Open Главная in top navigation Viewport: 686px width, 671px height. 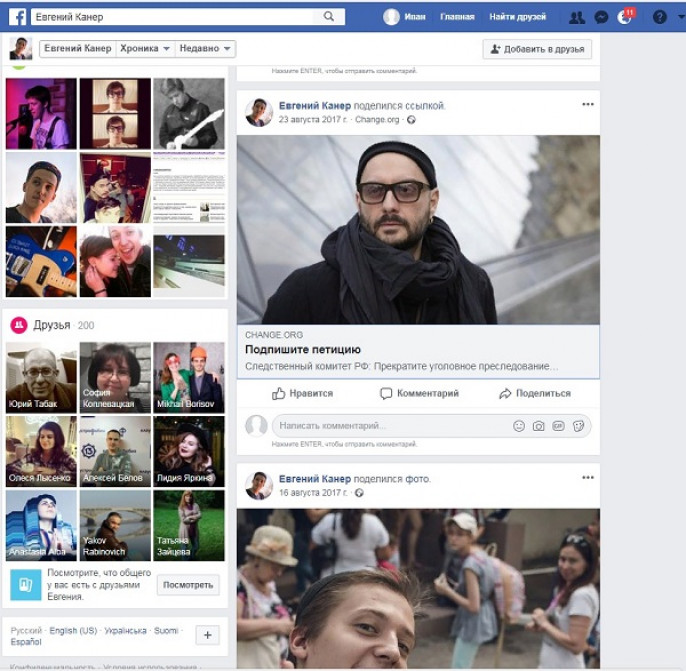457,17
